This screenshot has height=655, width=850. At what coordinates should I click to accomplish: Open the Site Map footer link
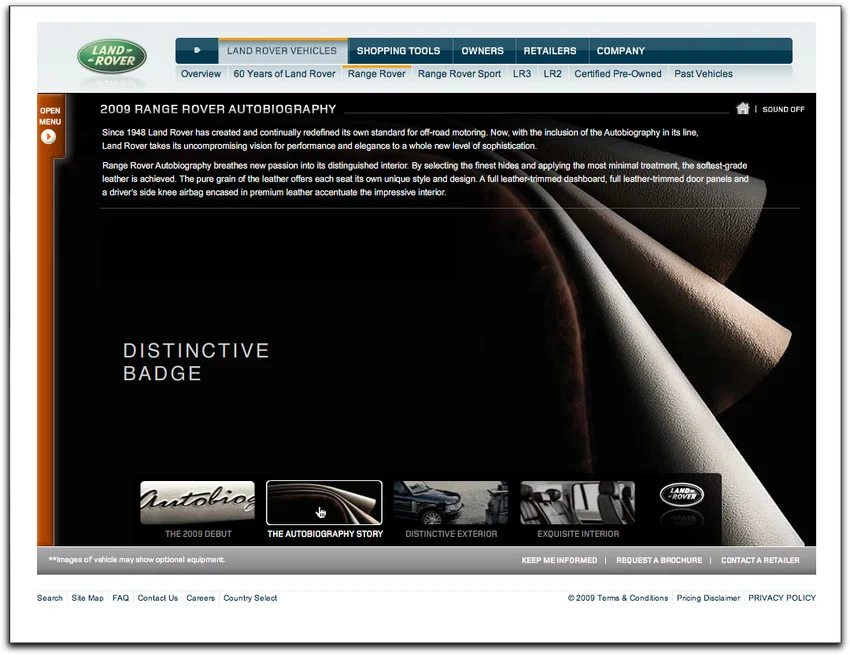click(x=87, y=598)
